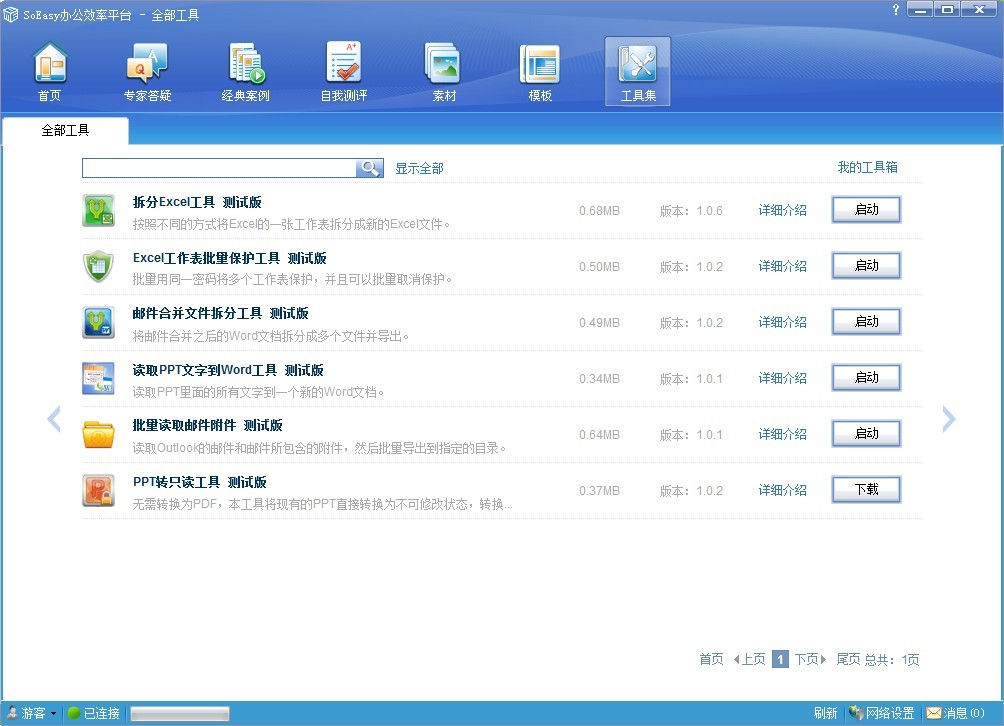Select the 自我测评 self-assessment icon

[x=344, y=70]
